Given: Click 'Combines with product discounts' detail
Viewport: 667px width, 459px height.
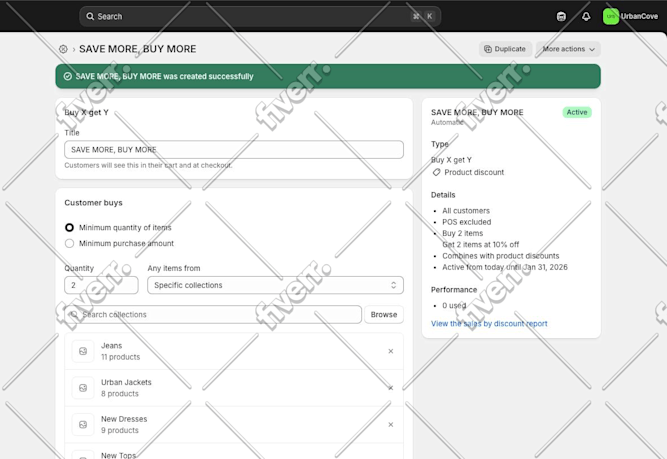Looking at the screenshot, I should tap(501, 256).
